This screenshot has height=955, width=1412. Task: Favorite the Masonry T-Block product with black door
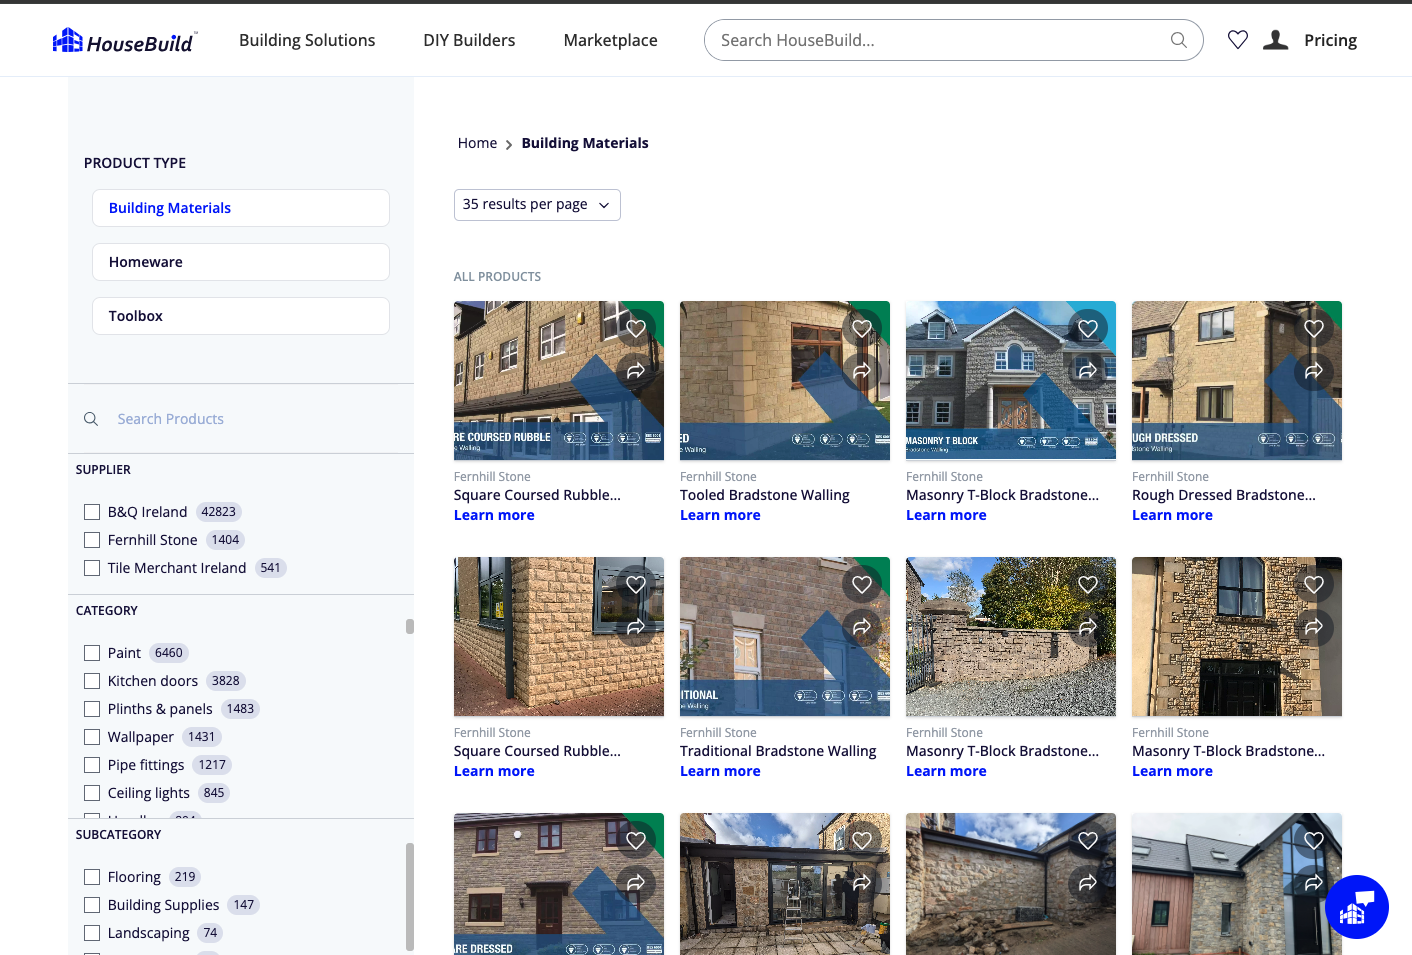coord(1314,584)
